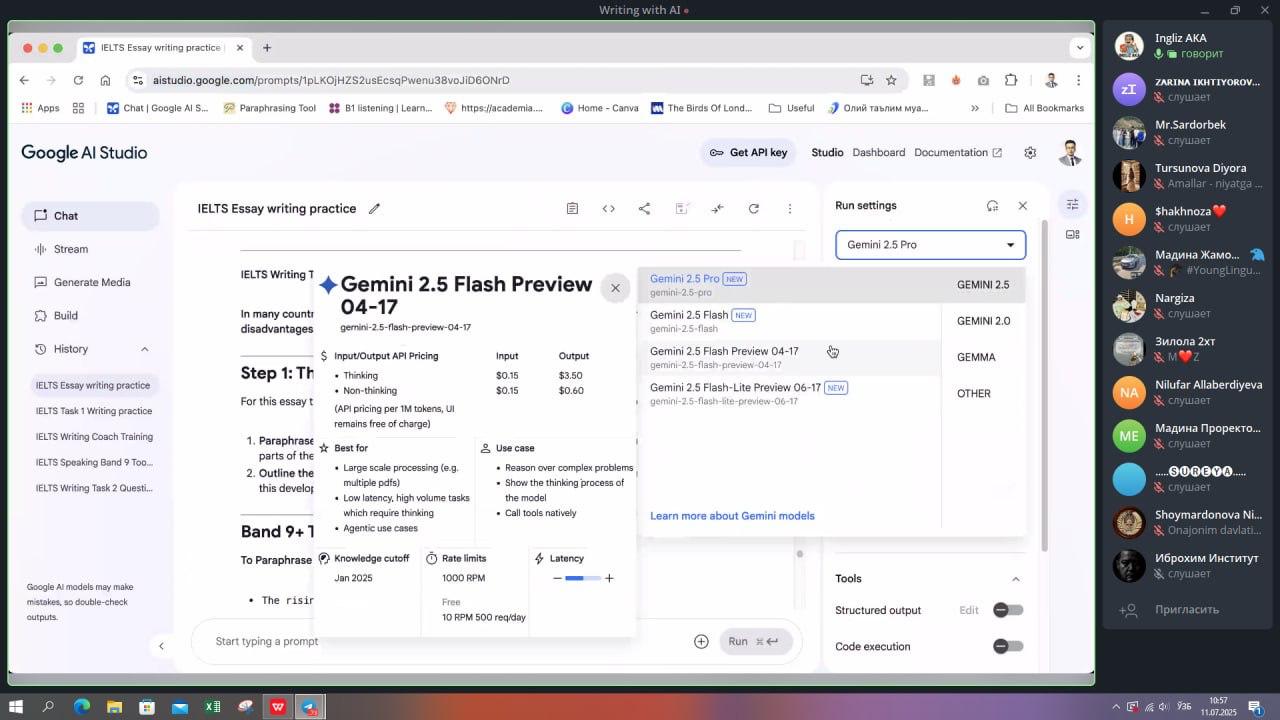Click the plus icon beside the prompt box
Viewport: 1280px width, 720px height.
point(701,642)
